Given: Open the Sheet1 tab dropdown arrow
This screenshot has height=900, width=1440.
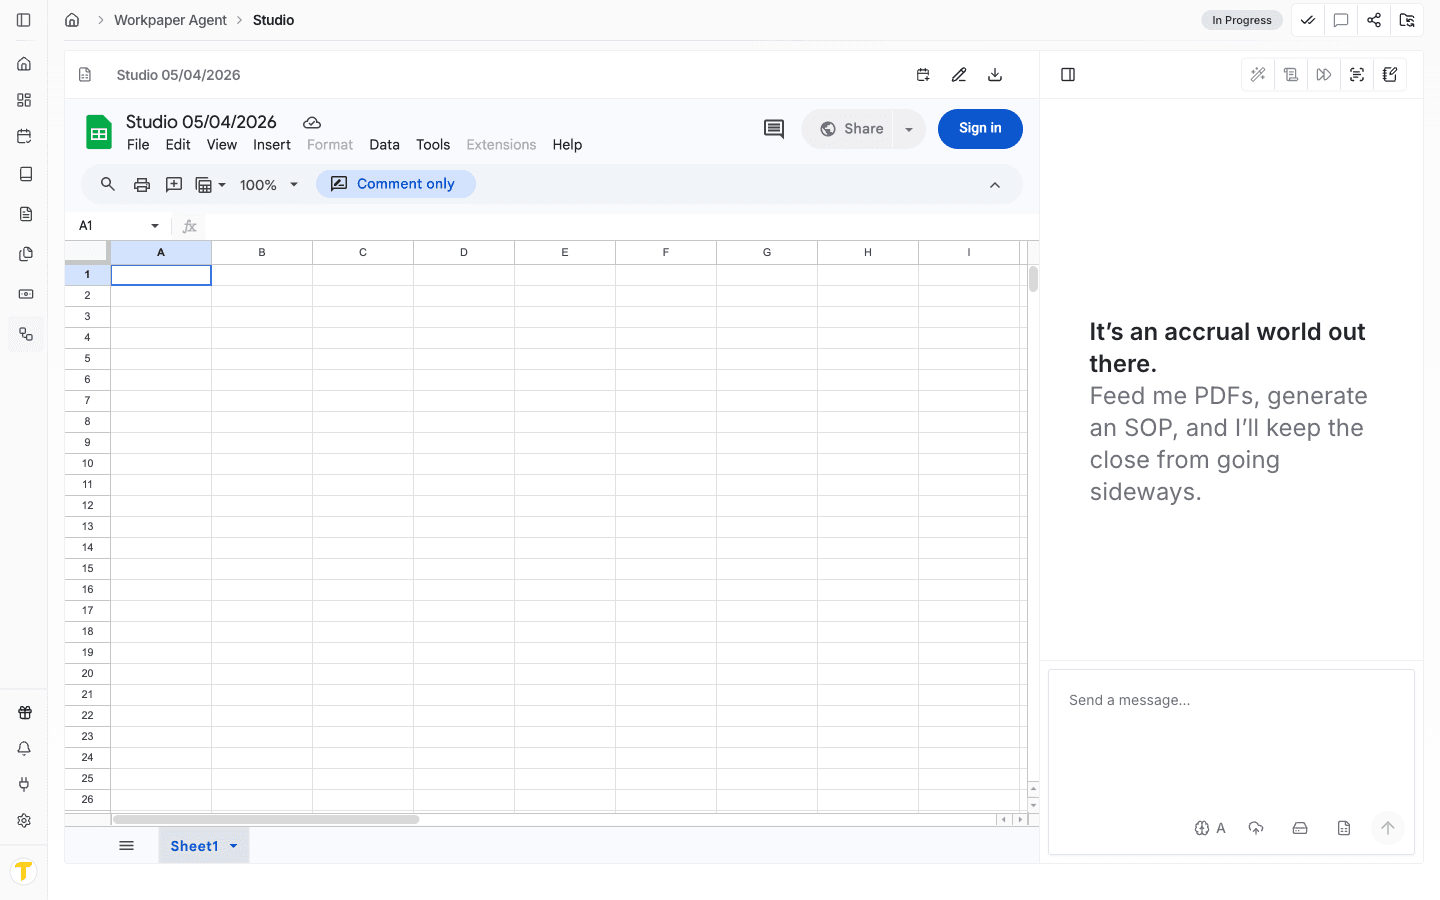Looking at the screenshot, I should (234, 846).
